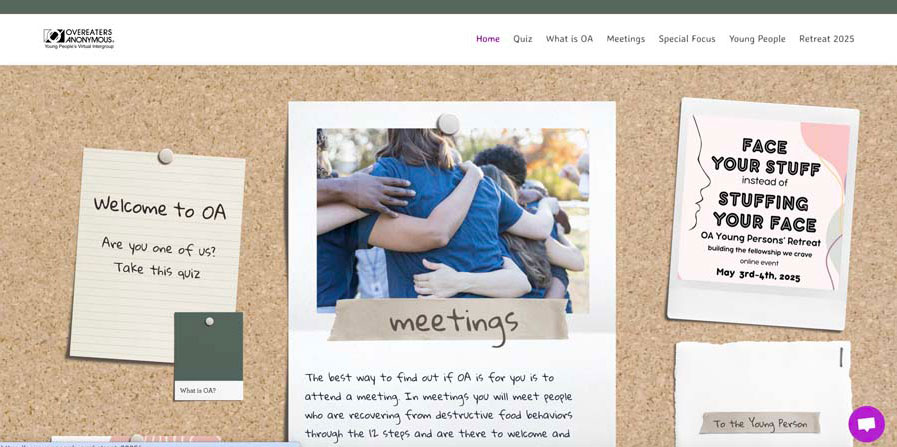Click the group hug meetings photo

(x=453, y=220)
